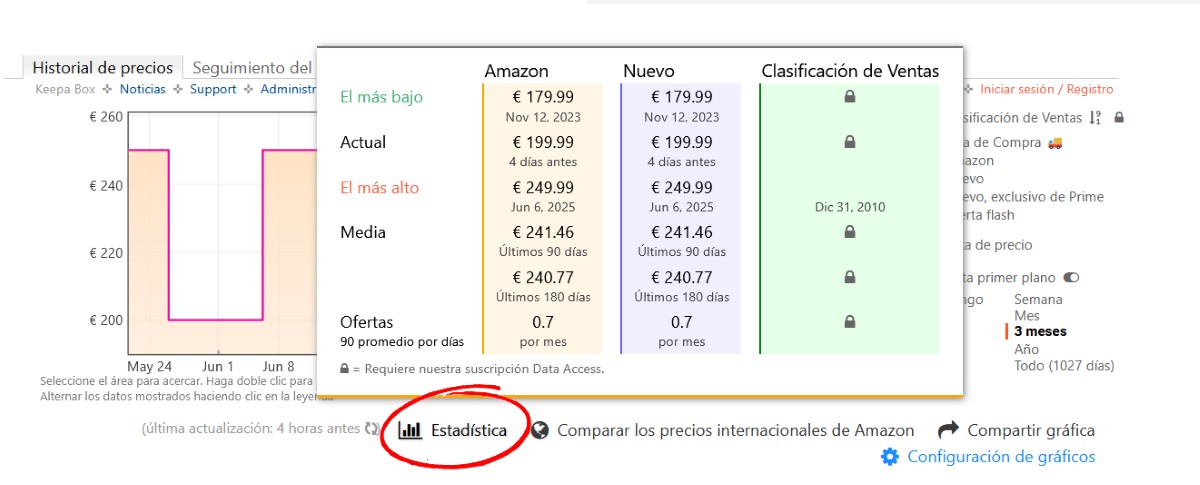Click the magenta price line on the chart

pyautogui.click(x=215, y=320)
